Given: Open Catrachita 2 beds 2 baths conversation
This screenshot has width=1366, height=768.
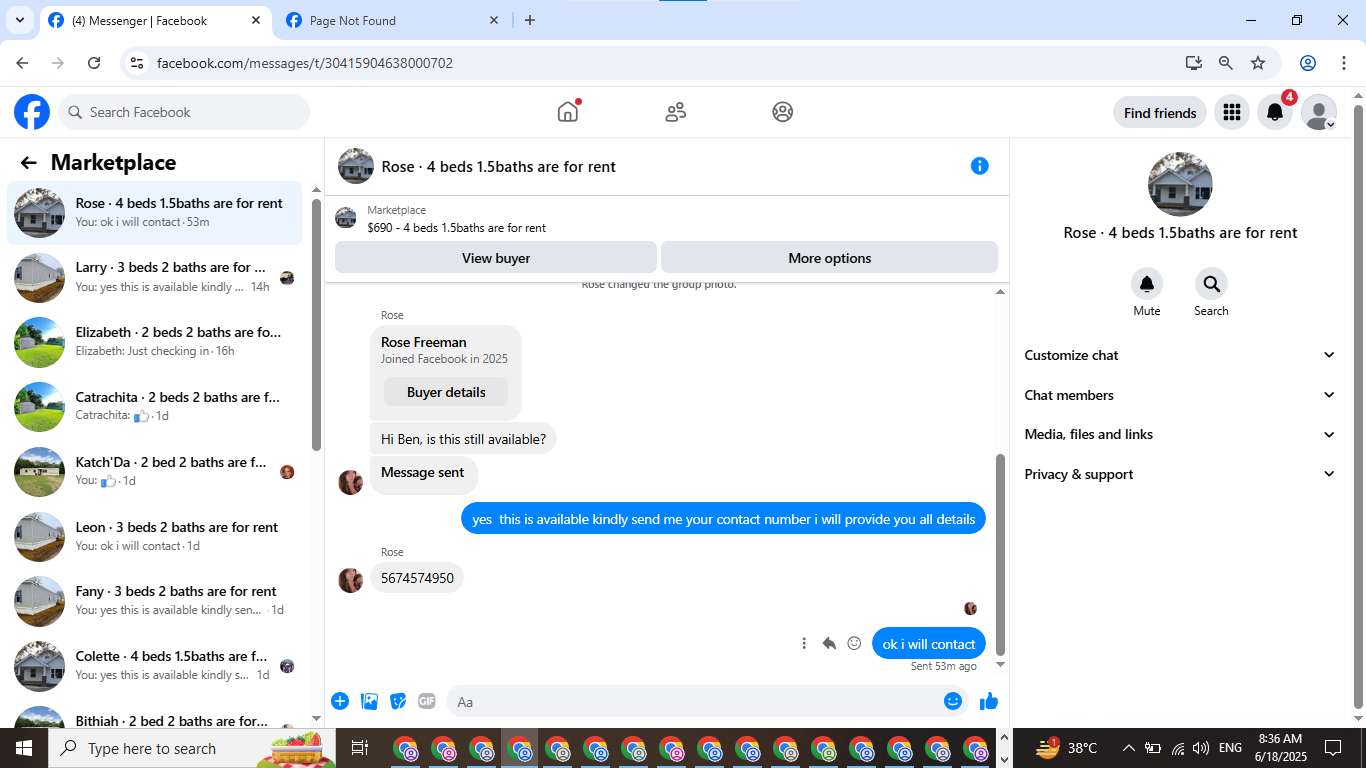Looking at the screenshot, I should 155,407.
